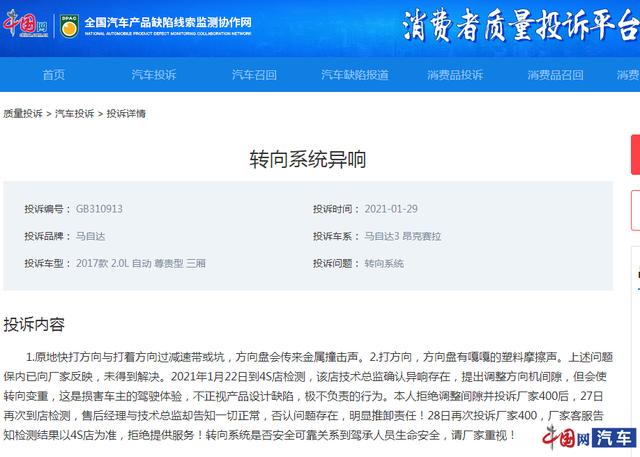Click complaint issue value 转向系统
Screen dimensions: 640x457
coord(384,264)
